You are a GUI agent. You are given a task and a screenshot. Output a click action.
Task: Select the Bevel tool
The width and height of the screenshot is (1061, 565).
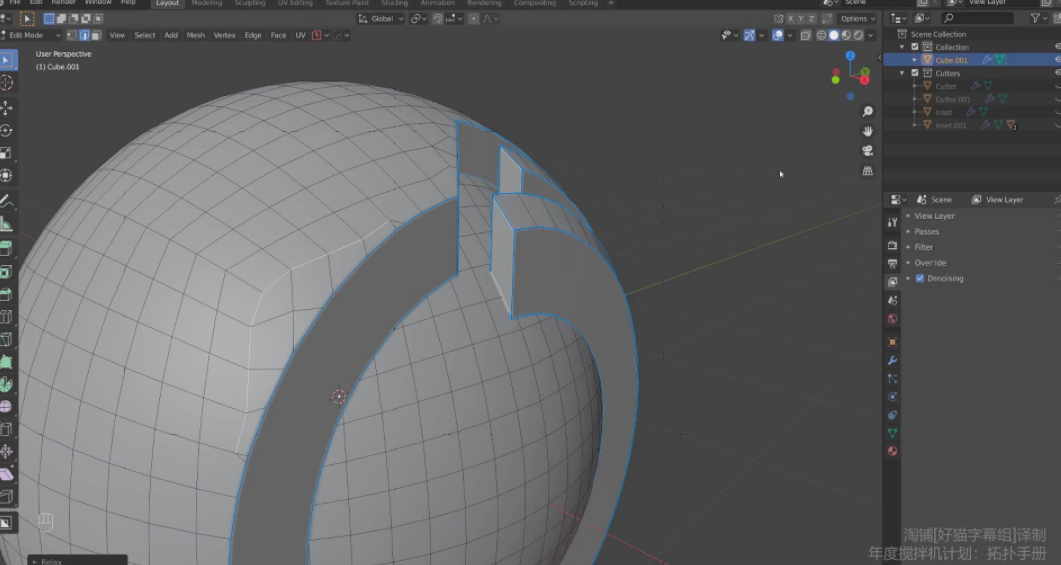click(7, 294)
